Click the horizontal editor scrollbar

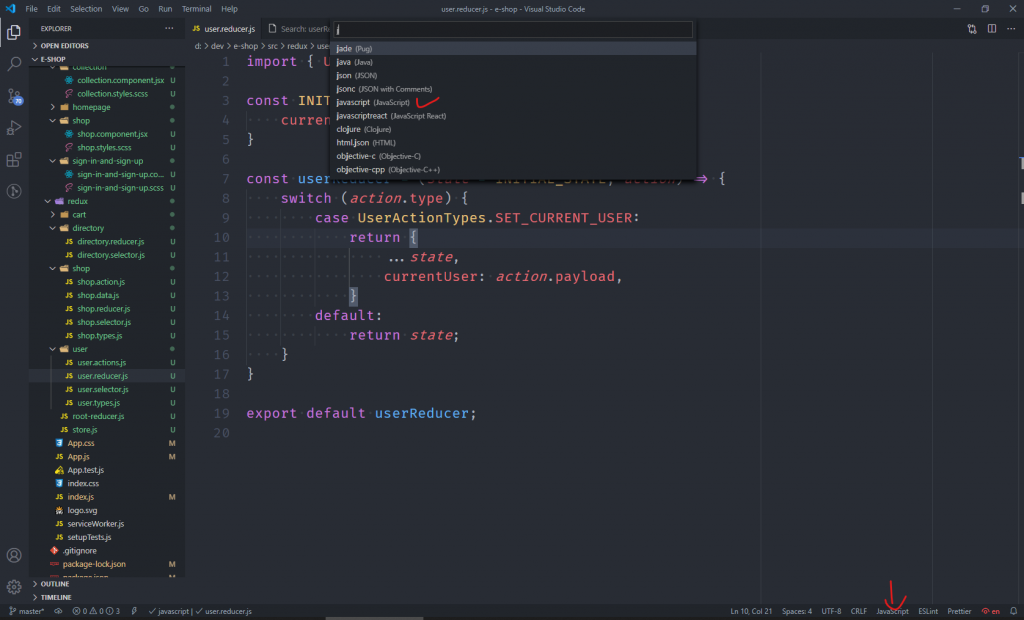pos(374,618)
